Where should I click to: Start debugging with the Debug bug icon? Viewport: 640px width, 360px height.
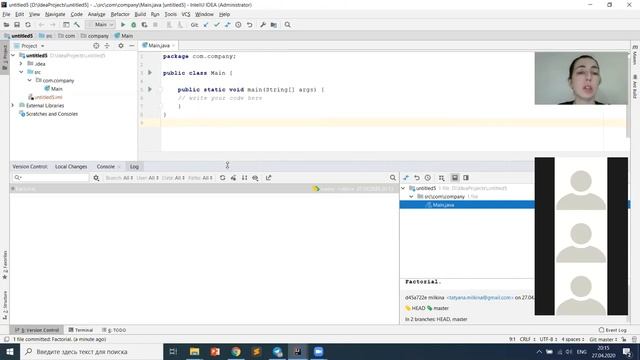133,25
